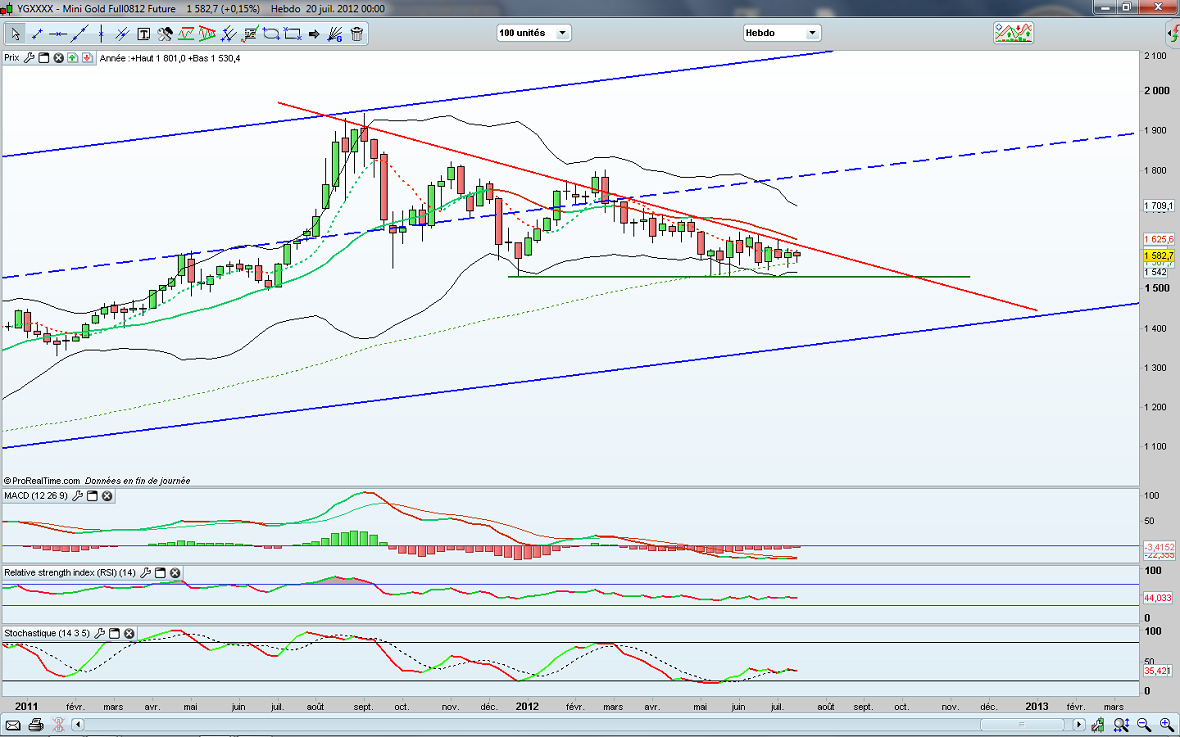Open MACD indicator settings wrench
The width and height of the screenshot is (1180, 737).
[x=78, y=496]
